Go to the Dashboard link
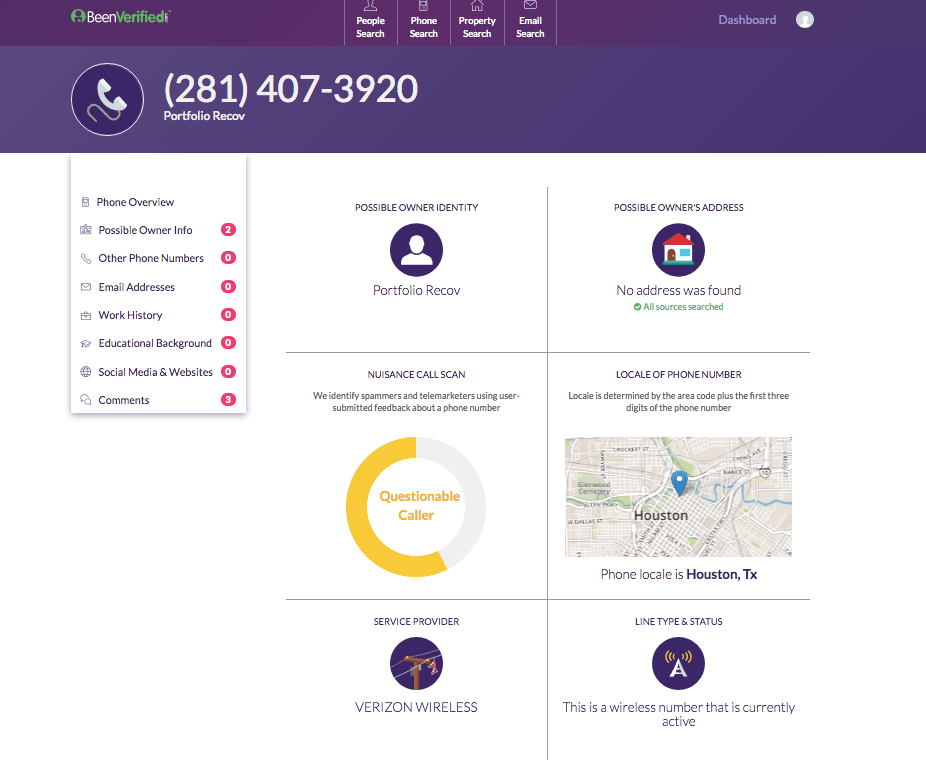Image resolution: width=926 pixels, height=760 pixels. (747, 19)
